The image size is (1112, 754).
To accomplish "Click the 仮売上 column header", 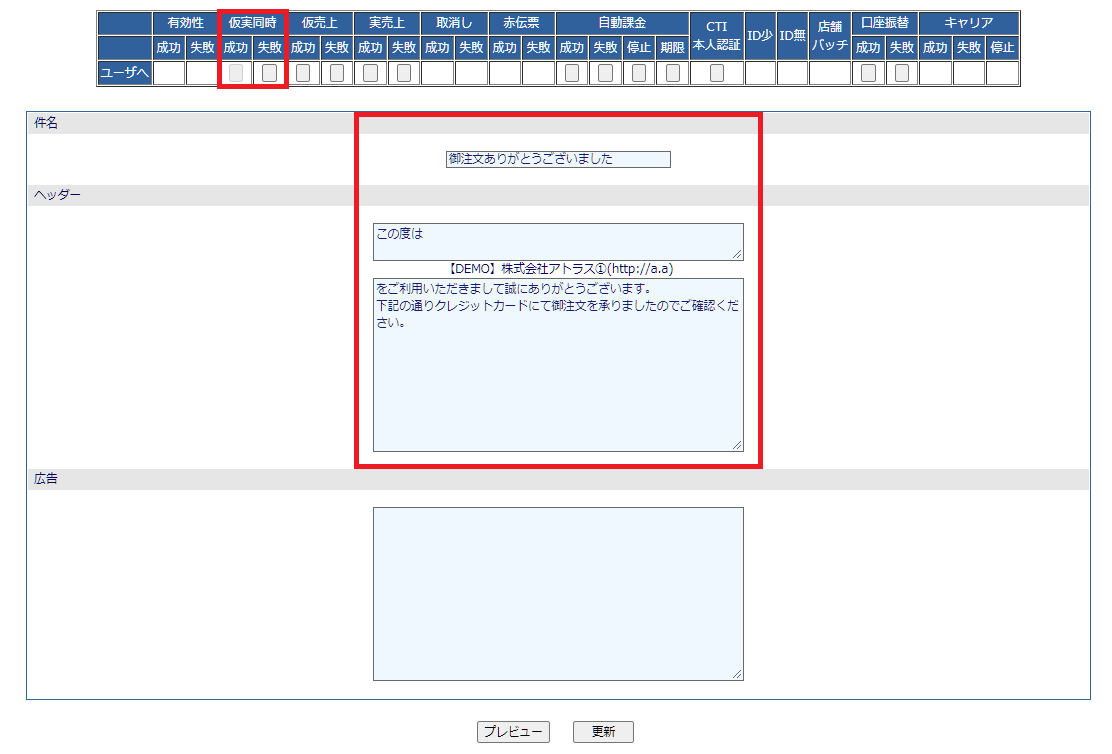I will pyautogui.click(x=320, y=23).
